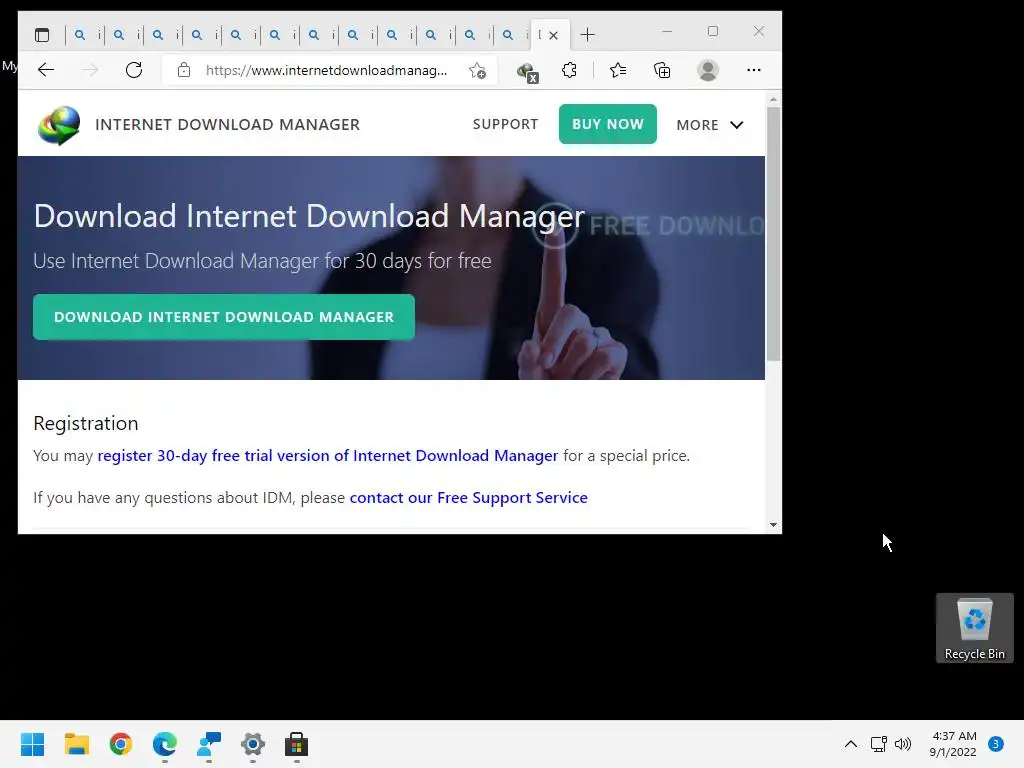Reload the current page
1024x768 pixels.
(x=134, y=70)
